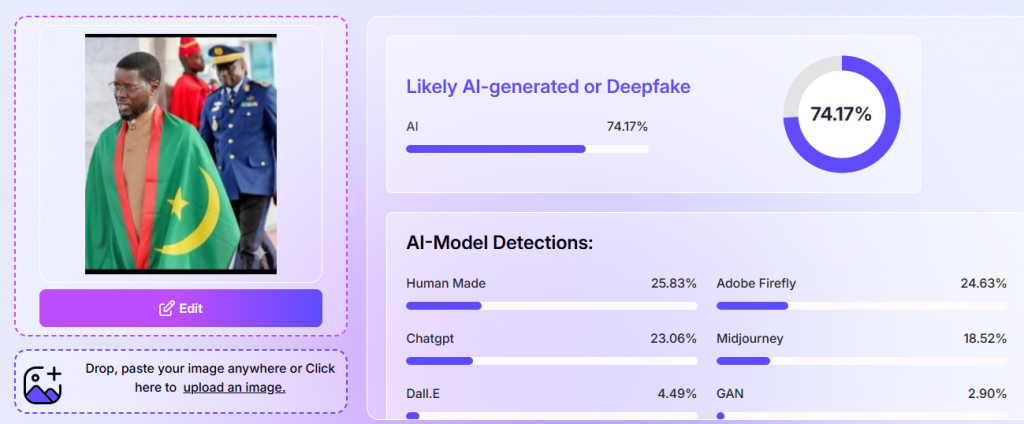1024x424 pixels.
Task: Click the Dall.E detection bar
Action: (x=551, y=415)
